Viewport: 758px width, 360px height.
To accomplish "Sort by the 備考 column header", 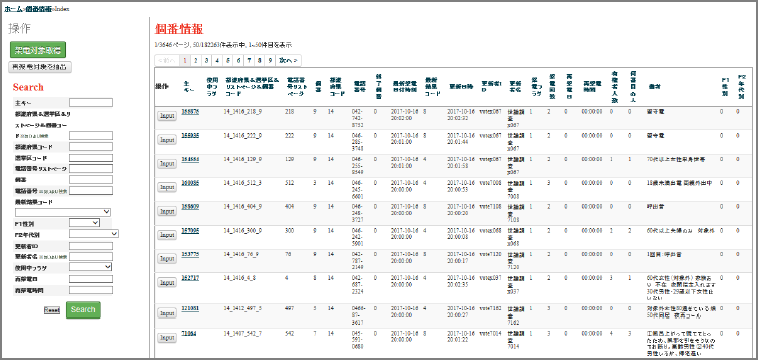I will click(x=655, y=86).
